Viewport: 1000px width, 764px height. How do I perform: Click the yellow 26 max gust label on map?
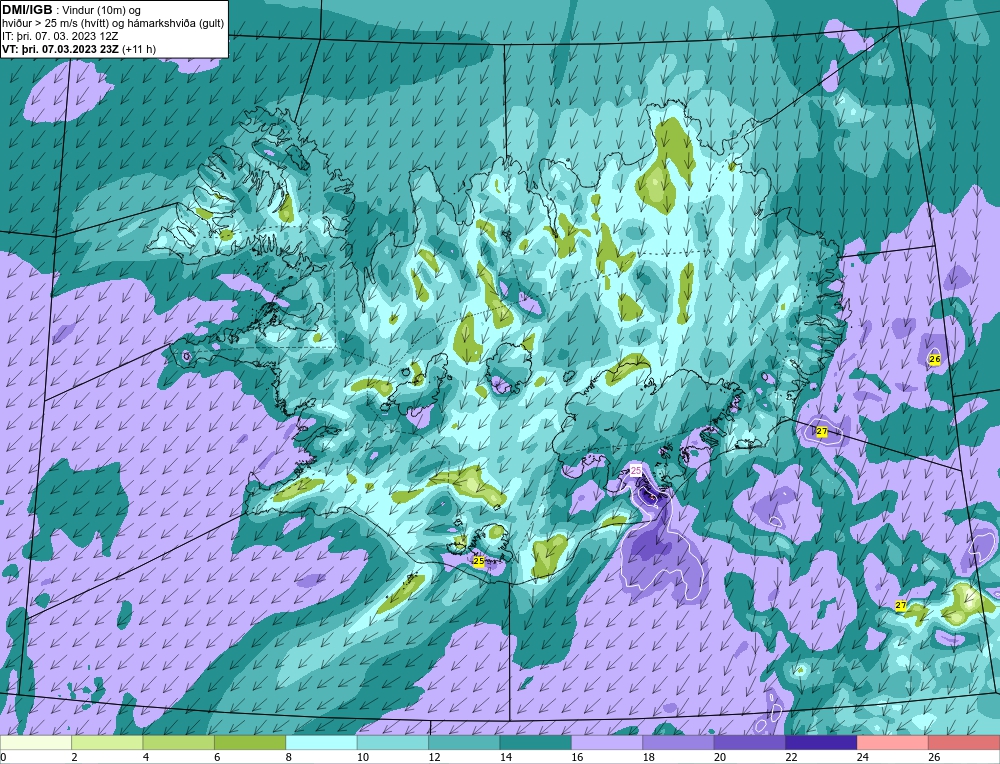tap(934, 359)
